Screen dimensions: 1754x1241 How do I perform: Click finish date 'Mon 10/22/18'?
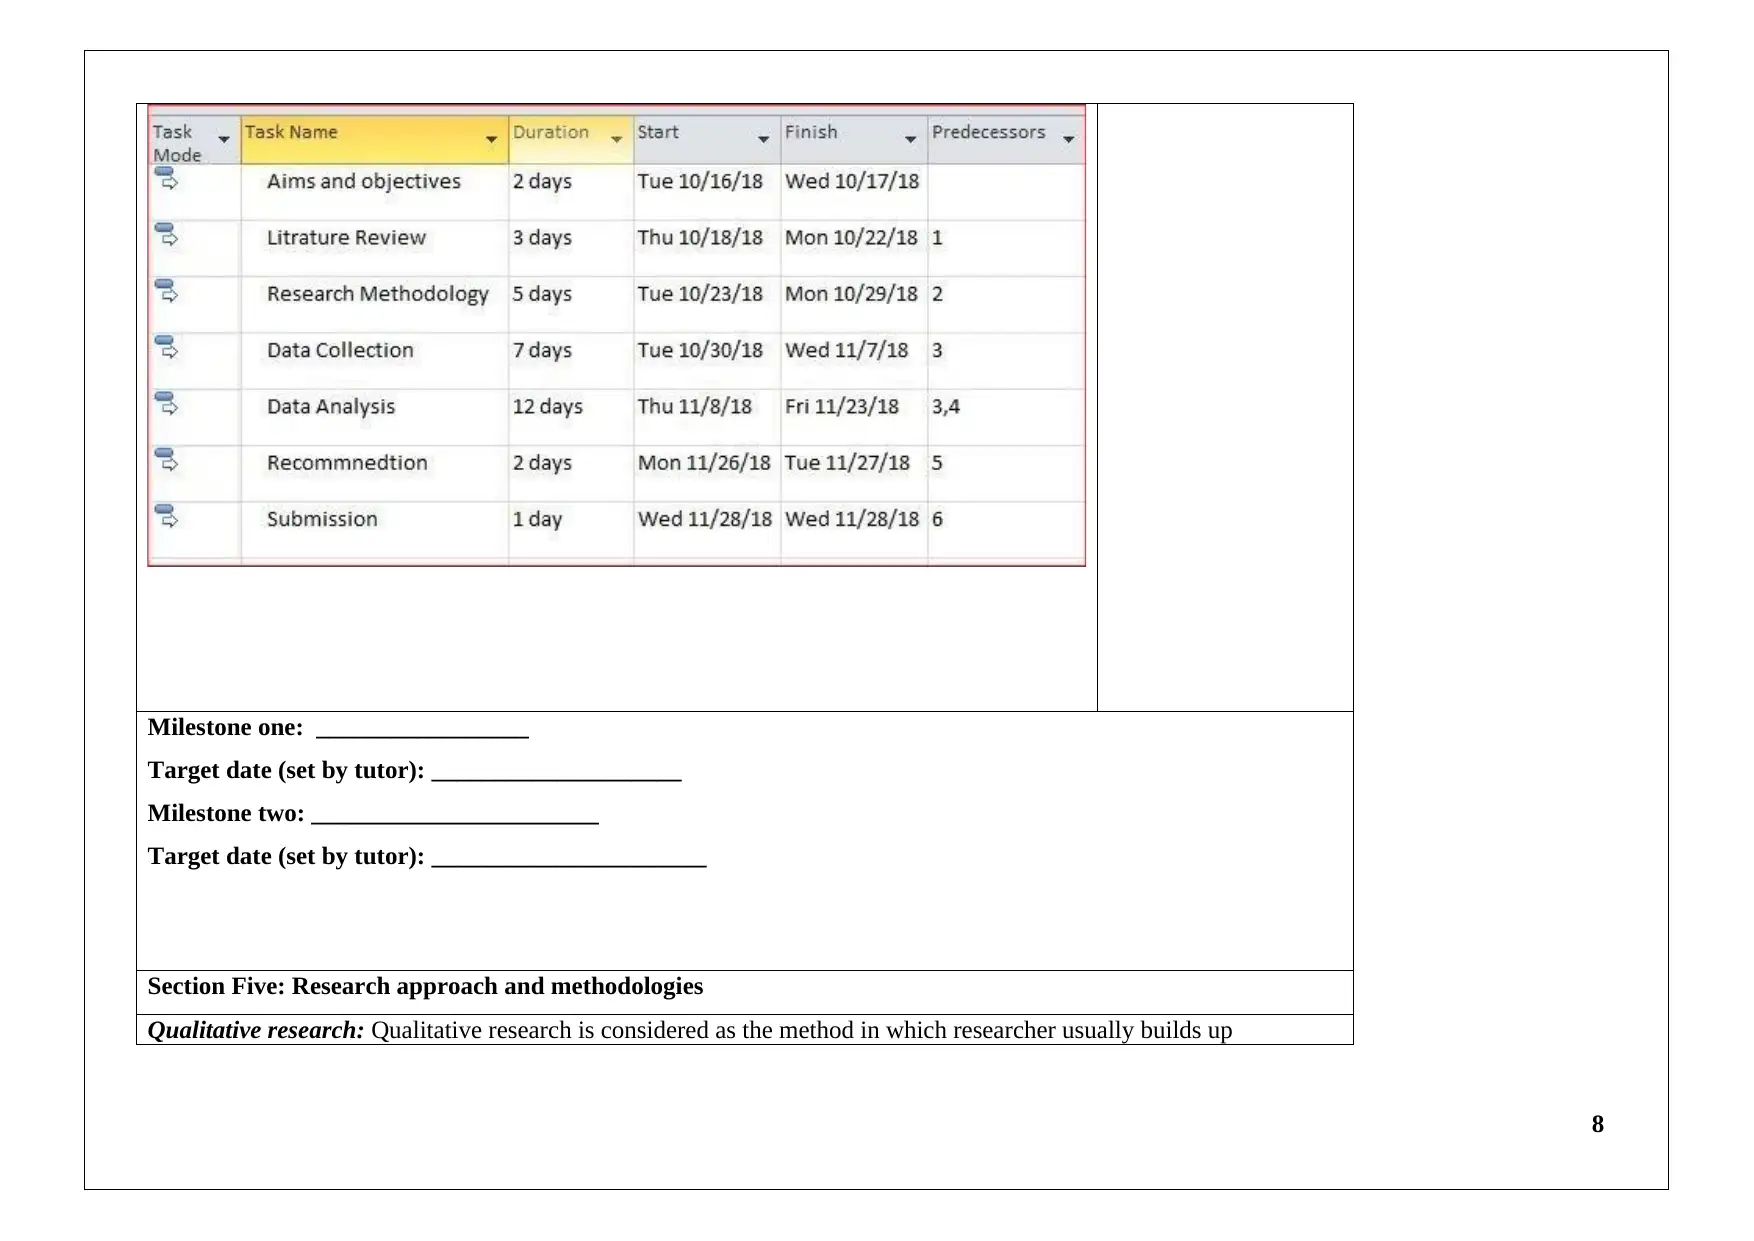(851, 238)
